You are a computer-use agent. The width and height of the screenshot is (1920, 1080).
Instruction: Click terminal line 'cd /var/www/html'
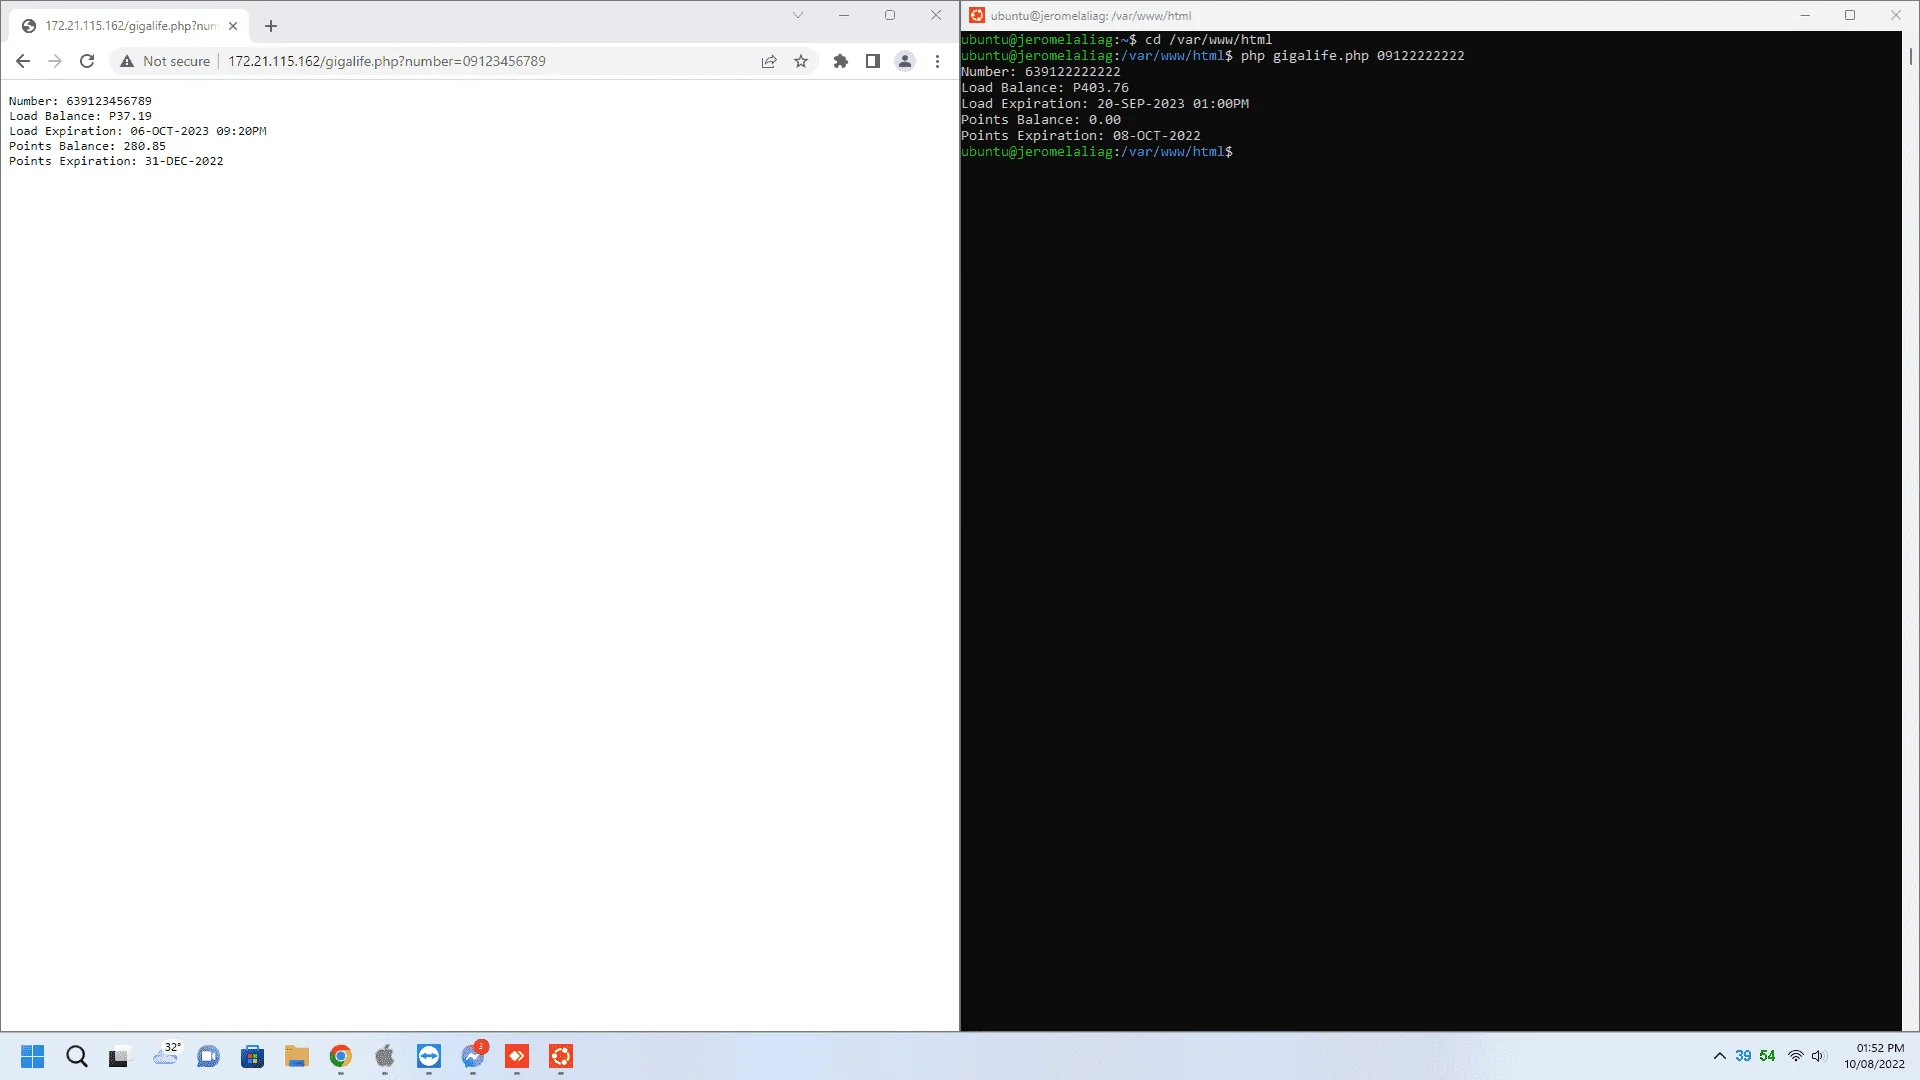(x=1208, y=40)
